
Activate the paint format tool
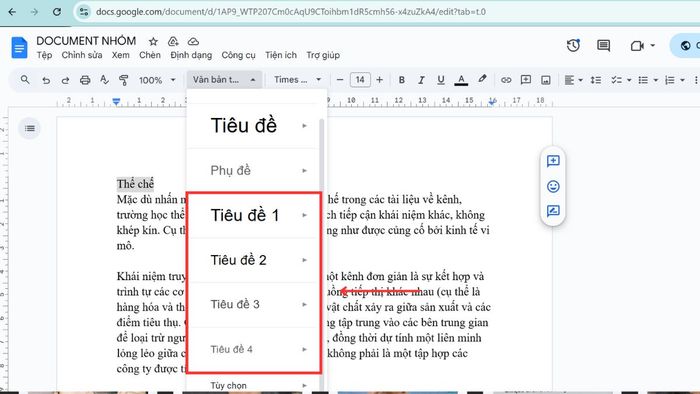[124, 80]
